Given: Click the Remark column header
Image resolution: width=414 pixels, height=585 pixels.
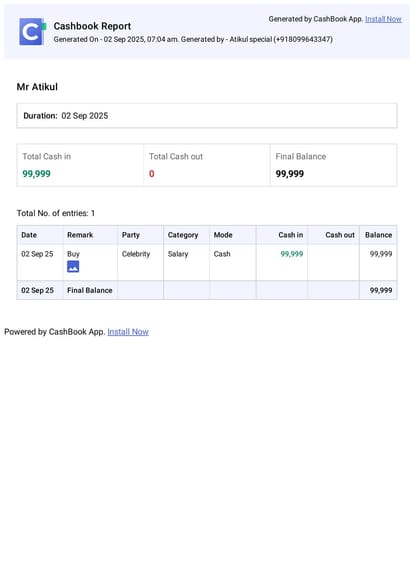Looking at the screenshot, I should tap(80, 235).
